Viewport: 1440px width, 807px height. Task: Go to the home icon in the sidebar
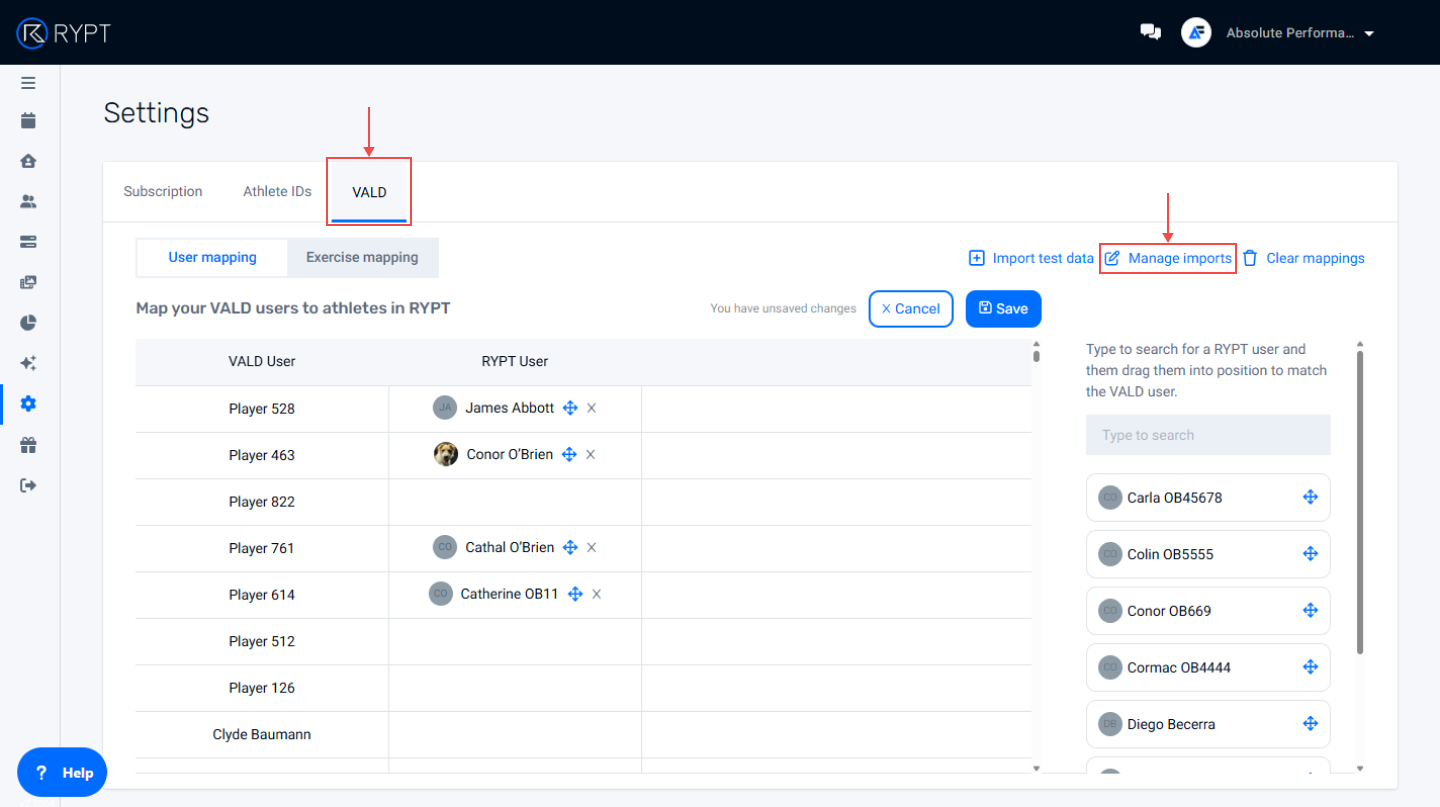tap(28, 161)
